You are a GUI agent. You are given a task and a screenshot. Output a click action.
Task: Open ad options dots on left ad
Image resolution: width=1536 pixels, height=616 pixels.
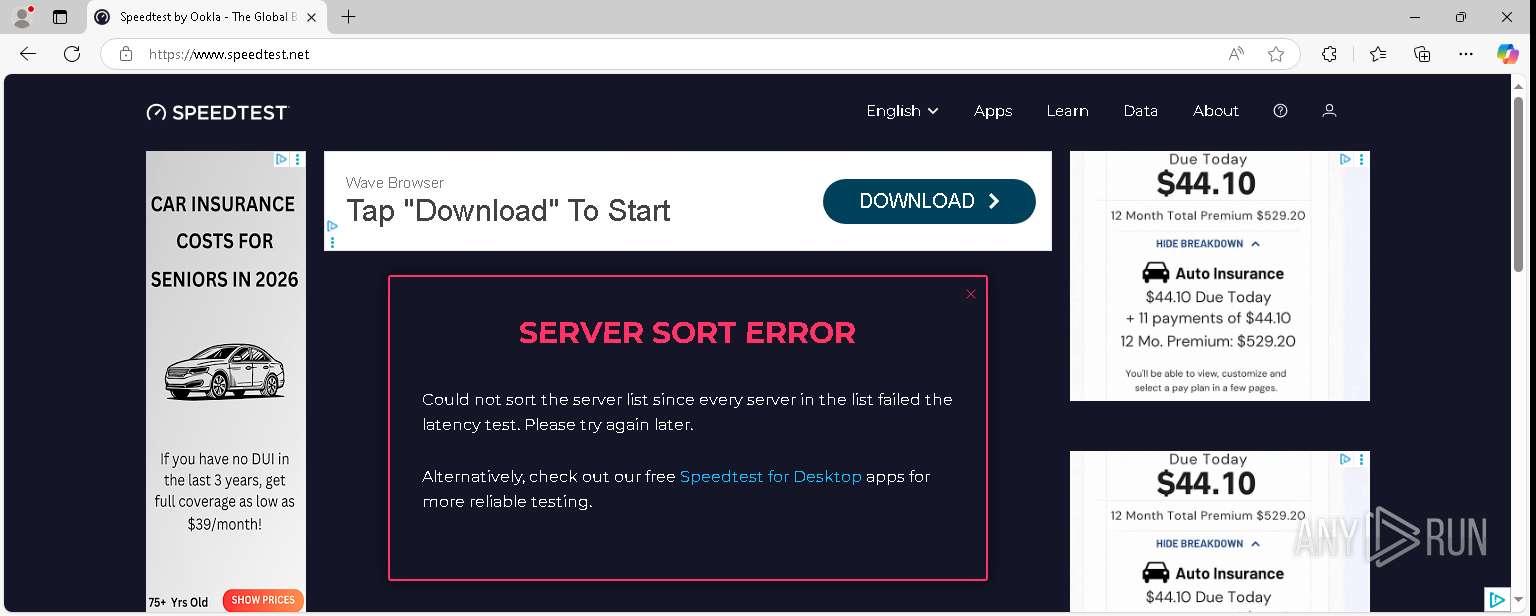[298, 159]
